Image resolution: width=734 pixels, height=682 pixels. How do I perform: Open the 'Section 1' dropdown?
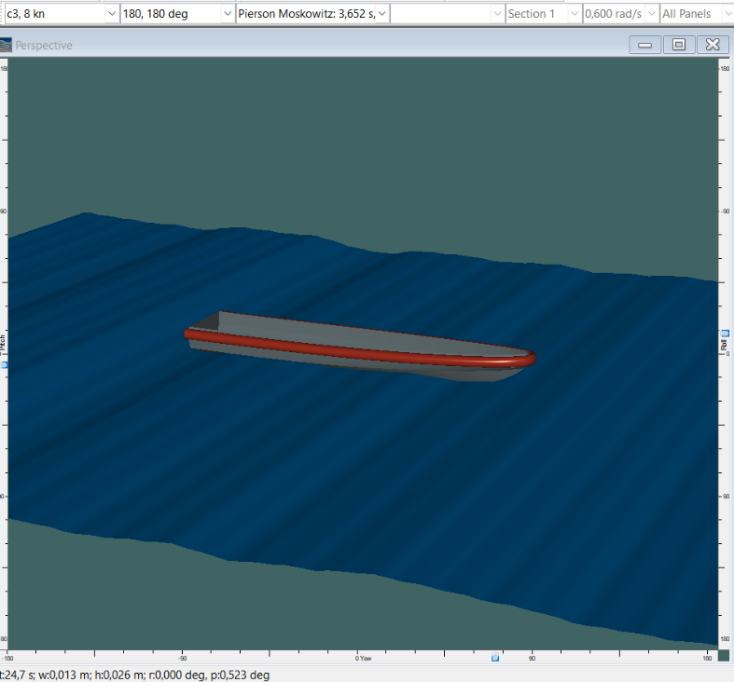coord(573,14)
